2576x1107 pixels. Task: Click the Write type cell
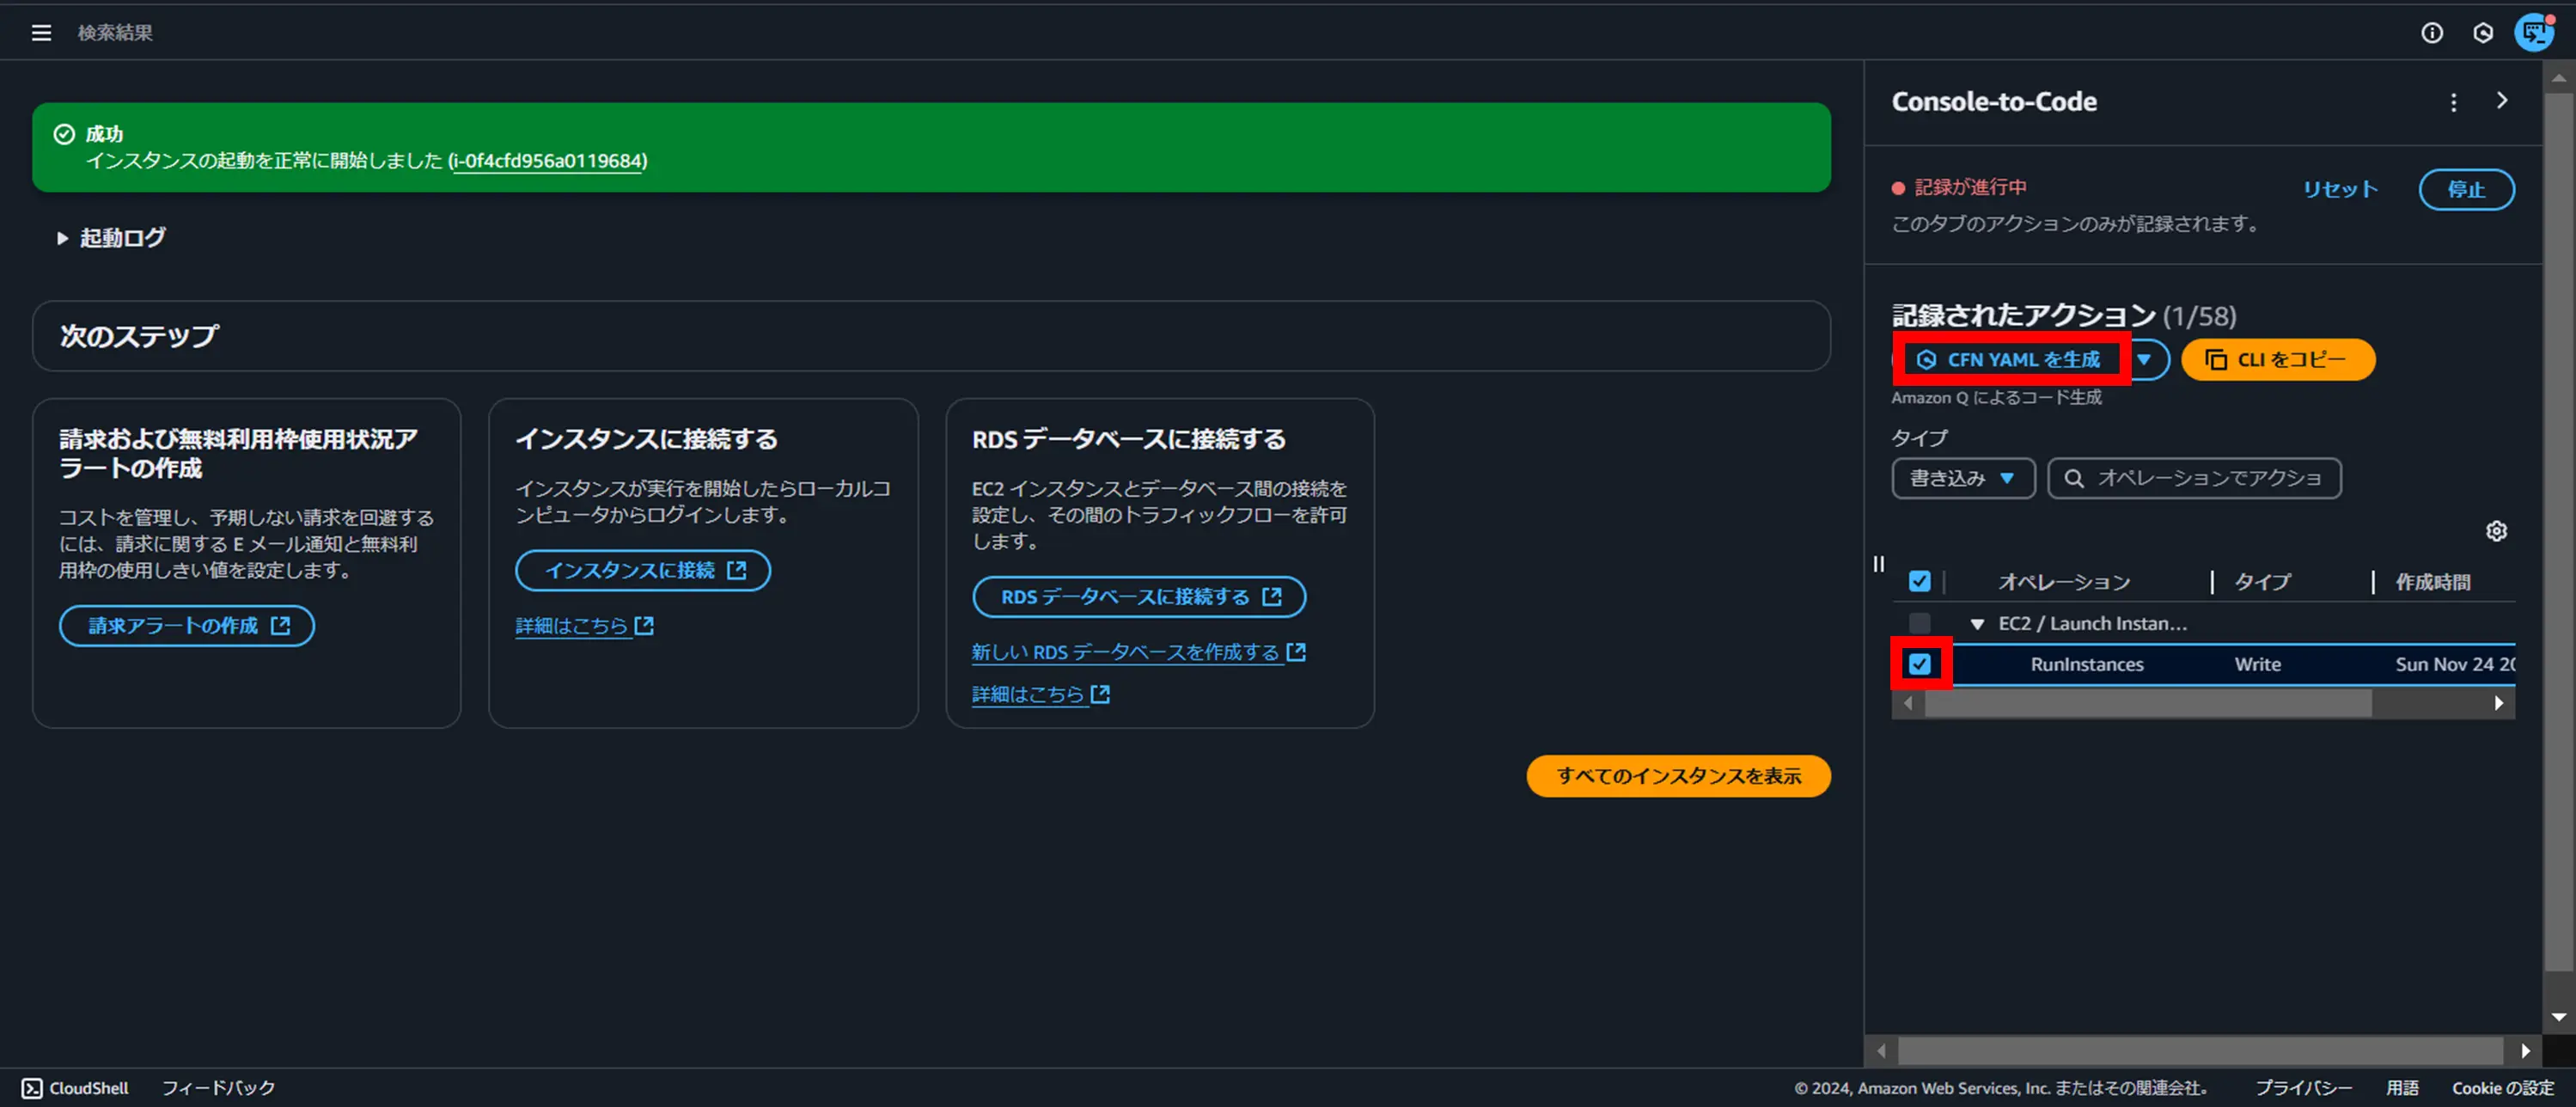tap(2257, 665)
